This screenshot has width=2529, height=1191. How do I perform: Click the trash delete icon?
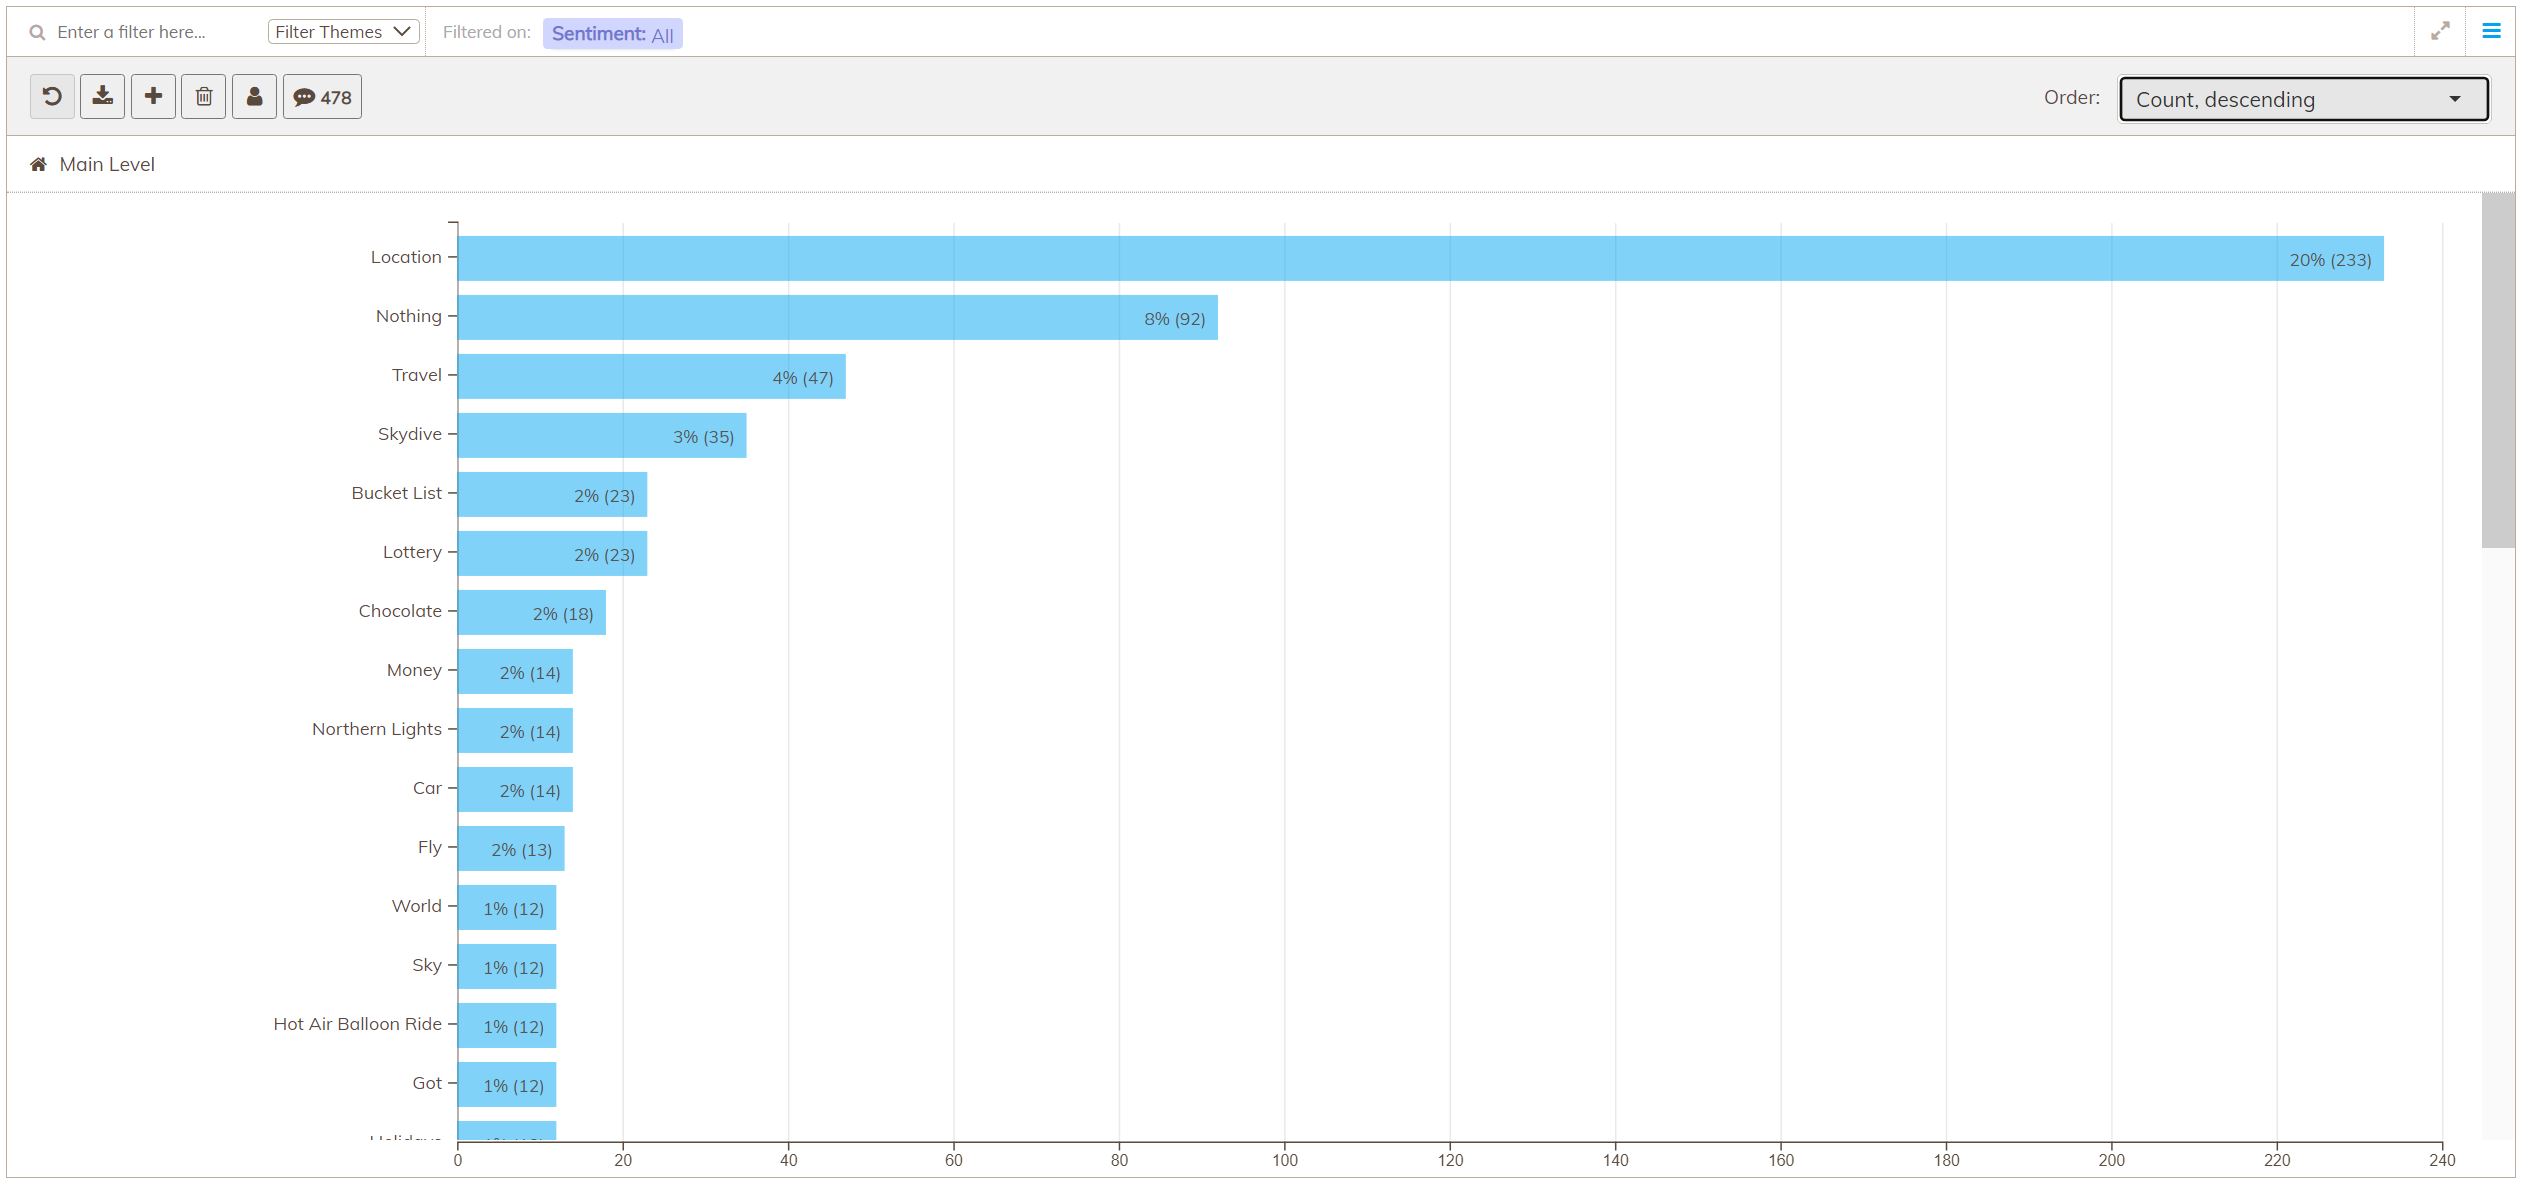204,97
